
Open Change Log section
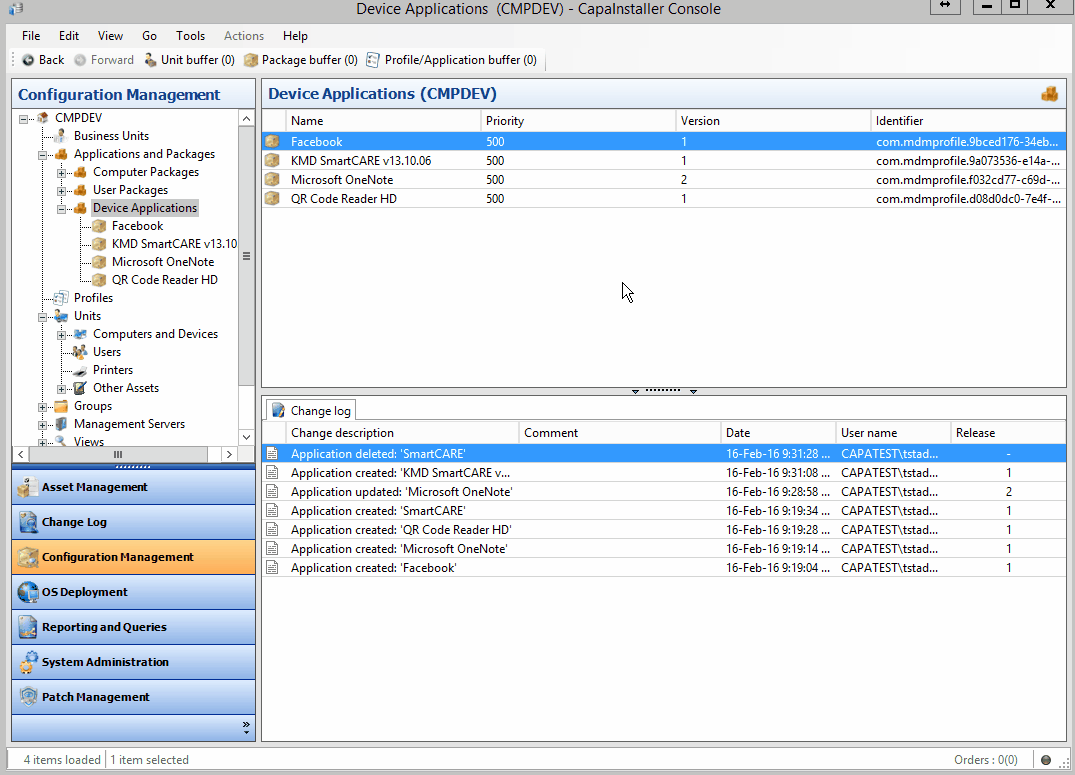pos(134,522)
